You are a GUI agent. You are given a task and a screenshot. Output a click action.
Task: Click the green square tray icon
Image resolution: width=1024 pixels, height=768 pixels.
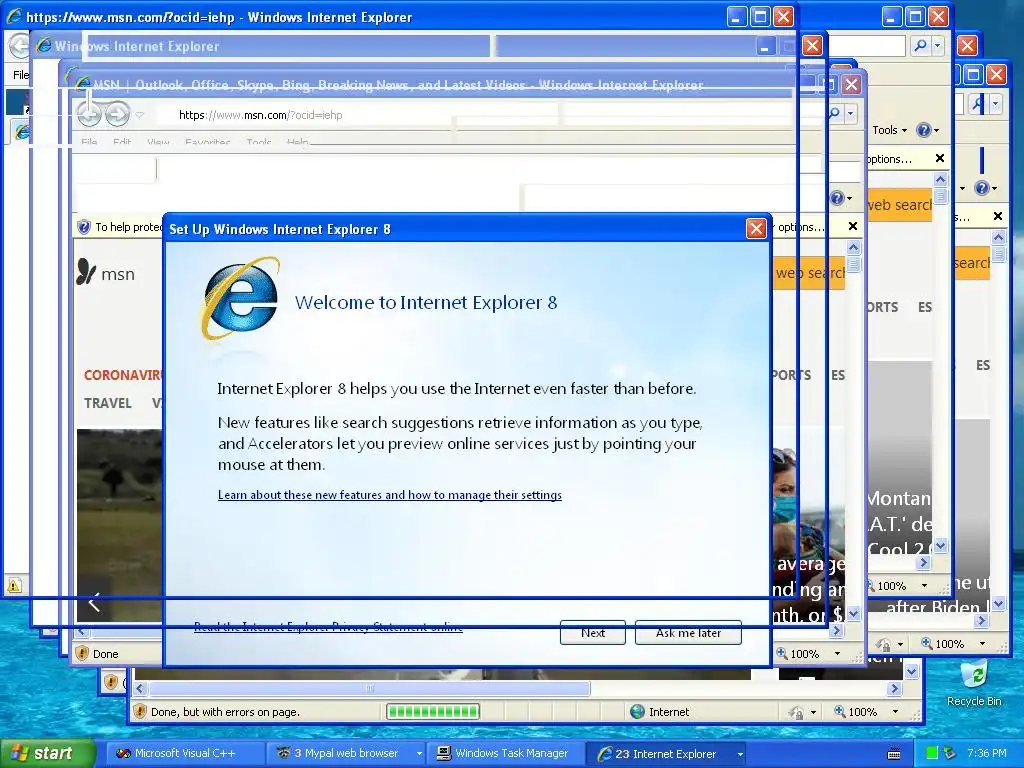click(932, 754)
